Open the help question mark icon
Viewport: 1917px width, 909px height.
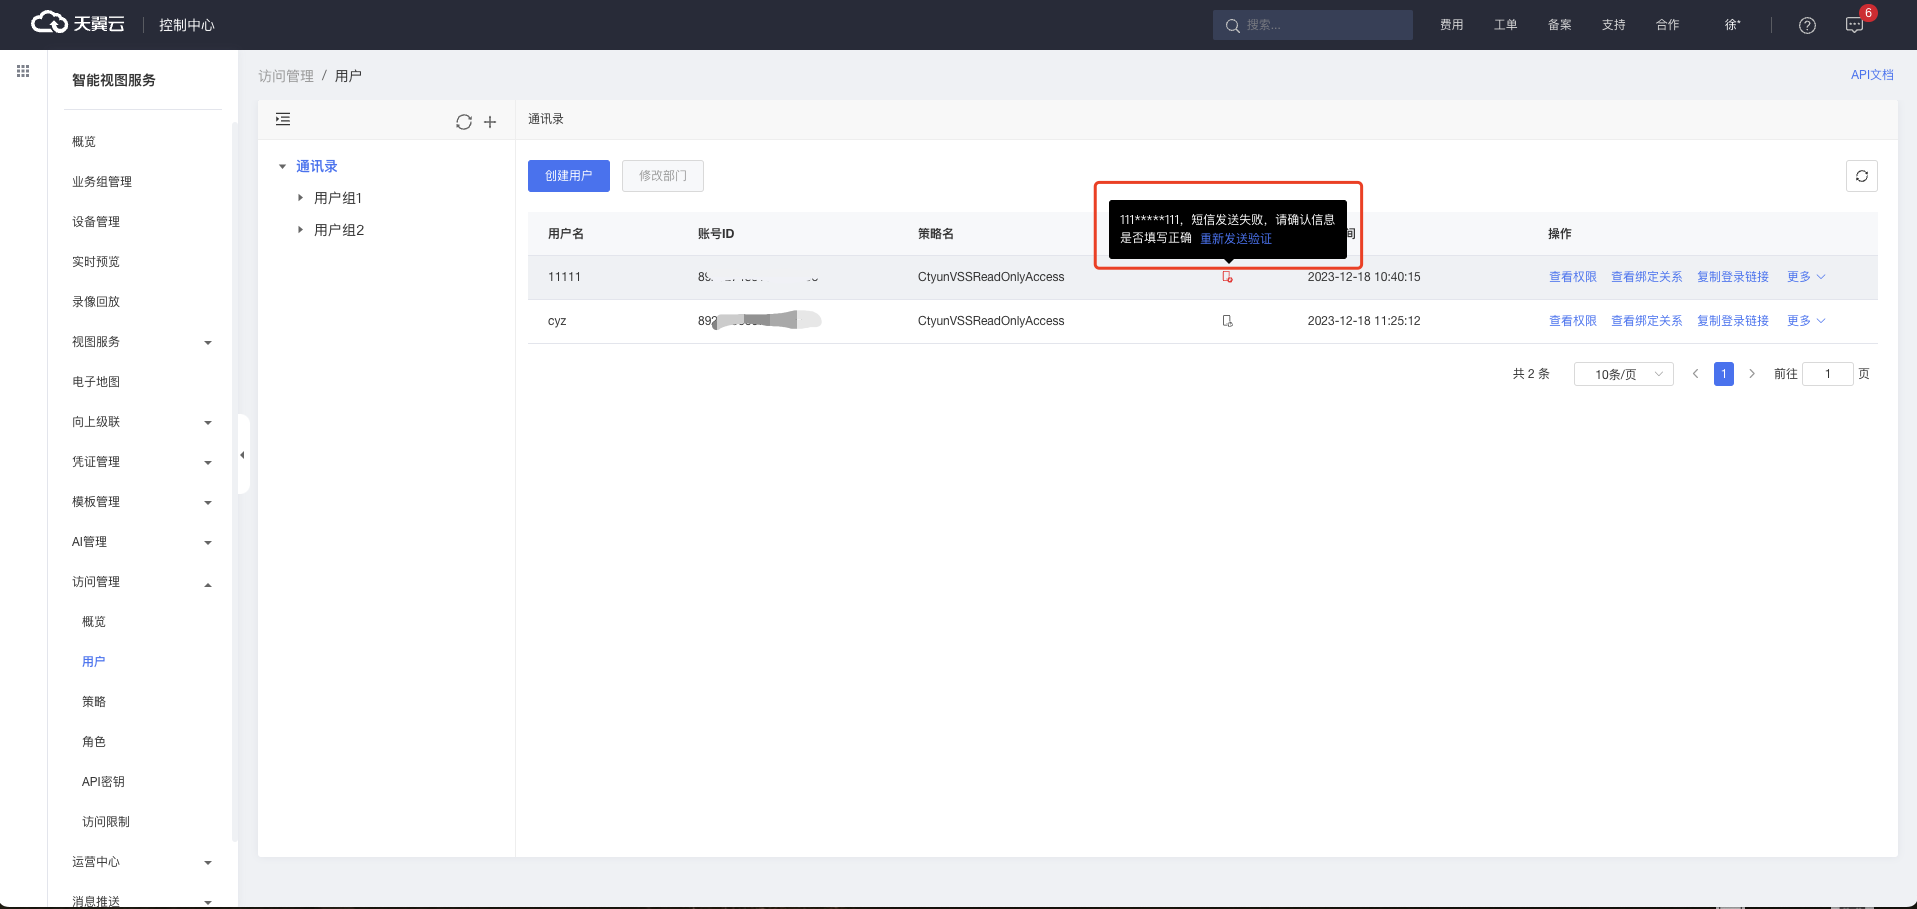[1807, 26]
